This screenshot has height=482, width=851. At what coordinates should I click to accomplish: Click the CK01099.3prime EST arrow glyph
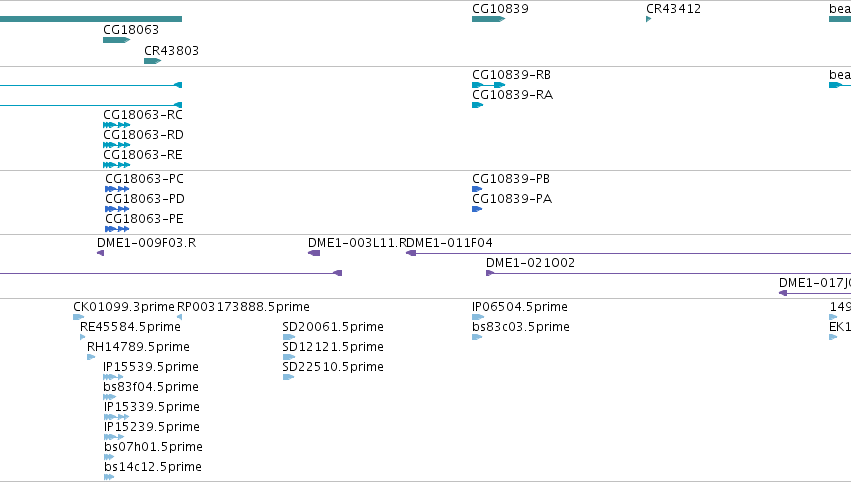tap(79, 317)
